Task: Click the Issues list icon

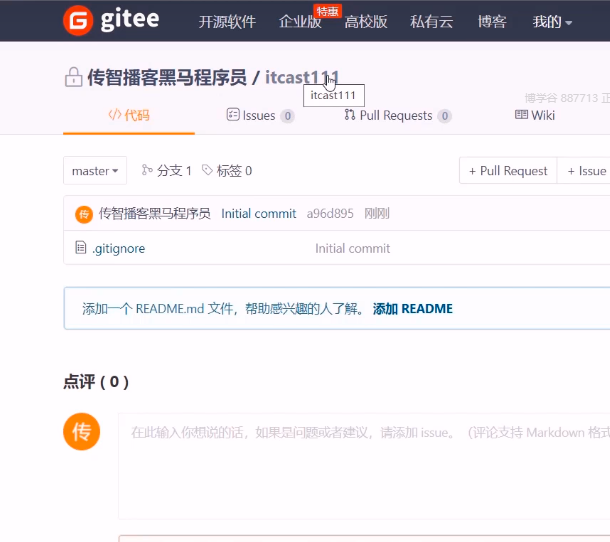Action: point(233,115)
